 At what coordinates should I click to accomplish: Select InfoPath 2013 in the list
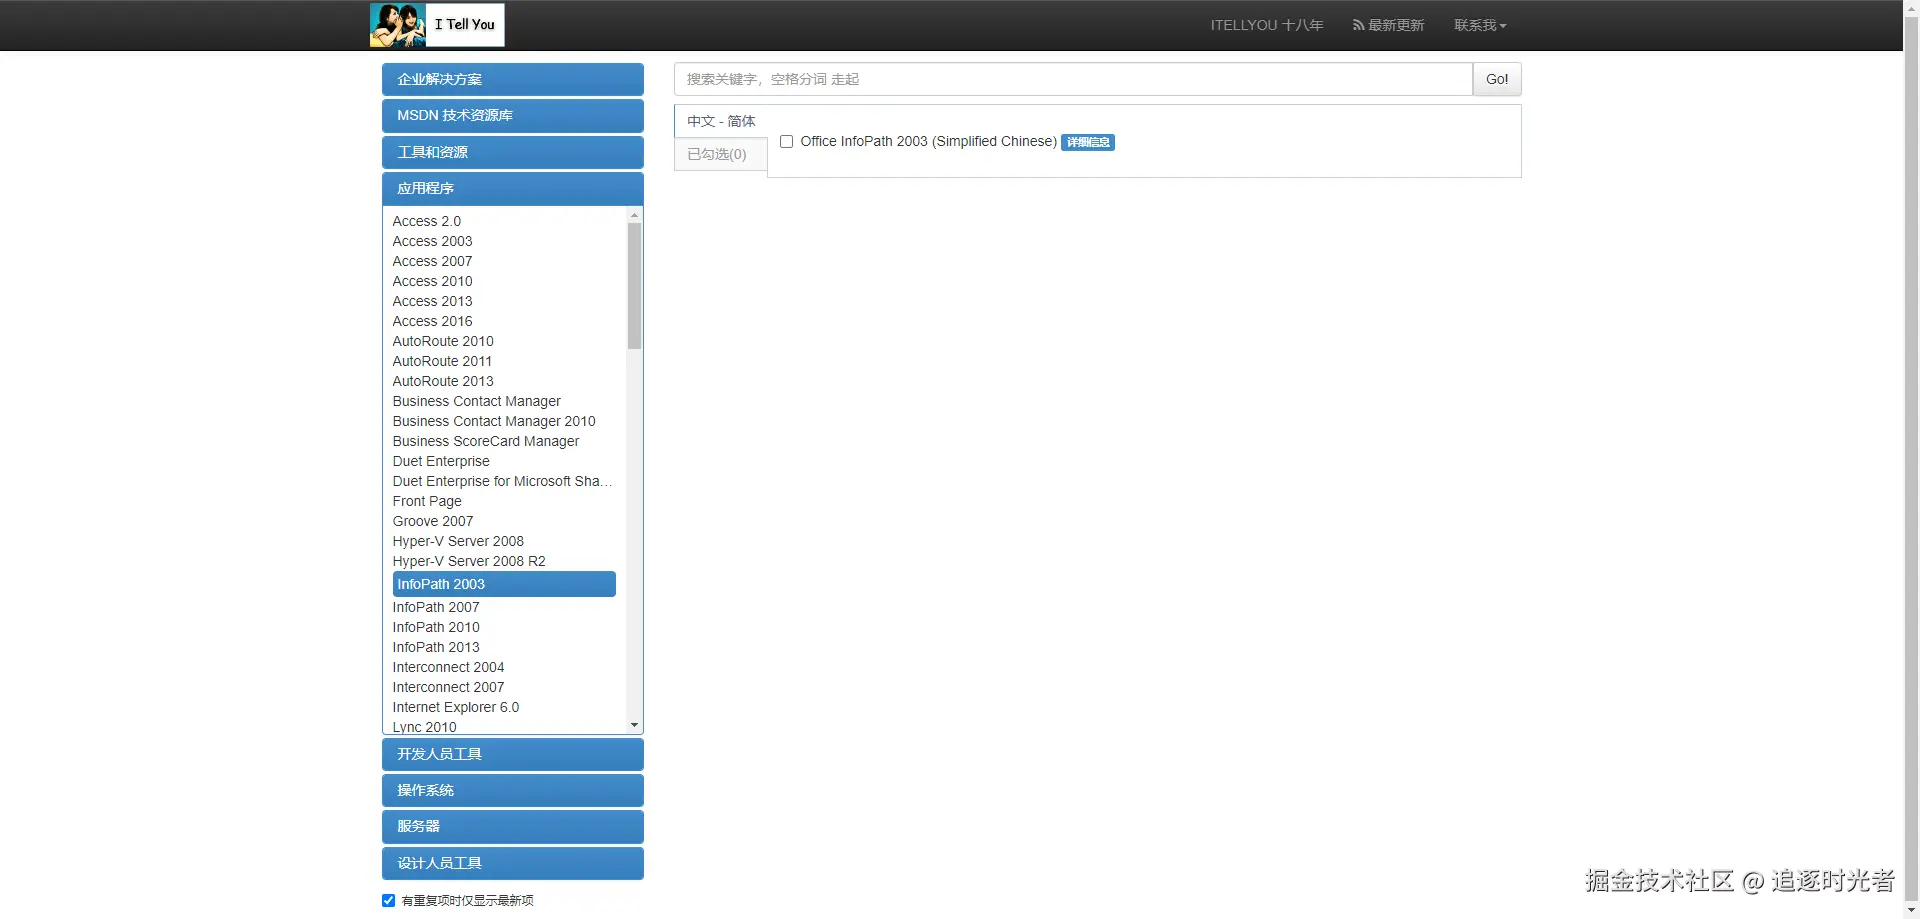click(436, 647)
